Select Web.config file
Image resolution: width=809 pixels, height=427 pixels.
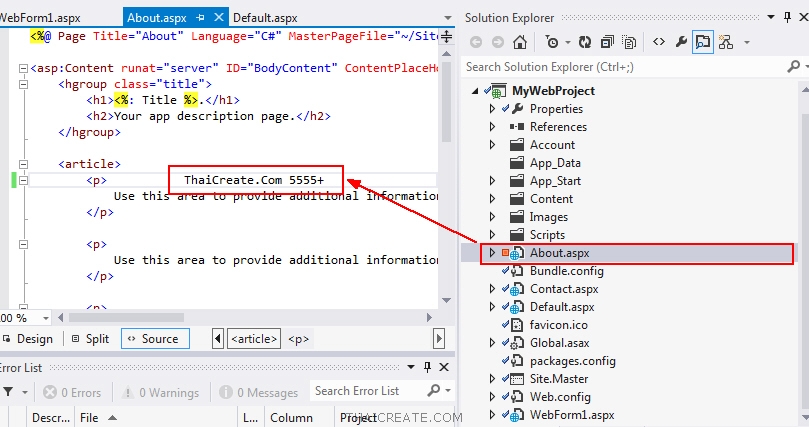pyautogui.click(x=560, y=397)
